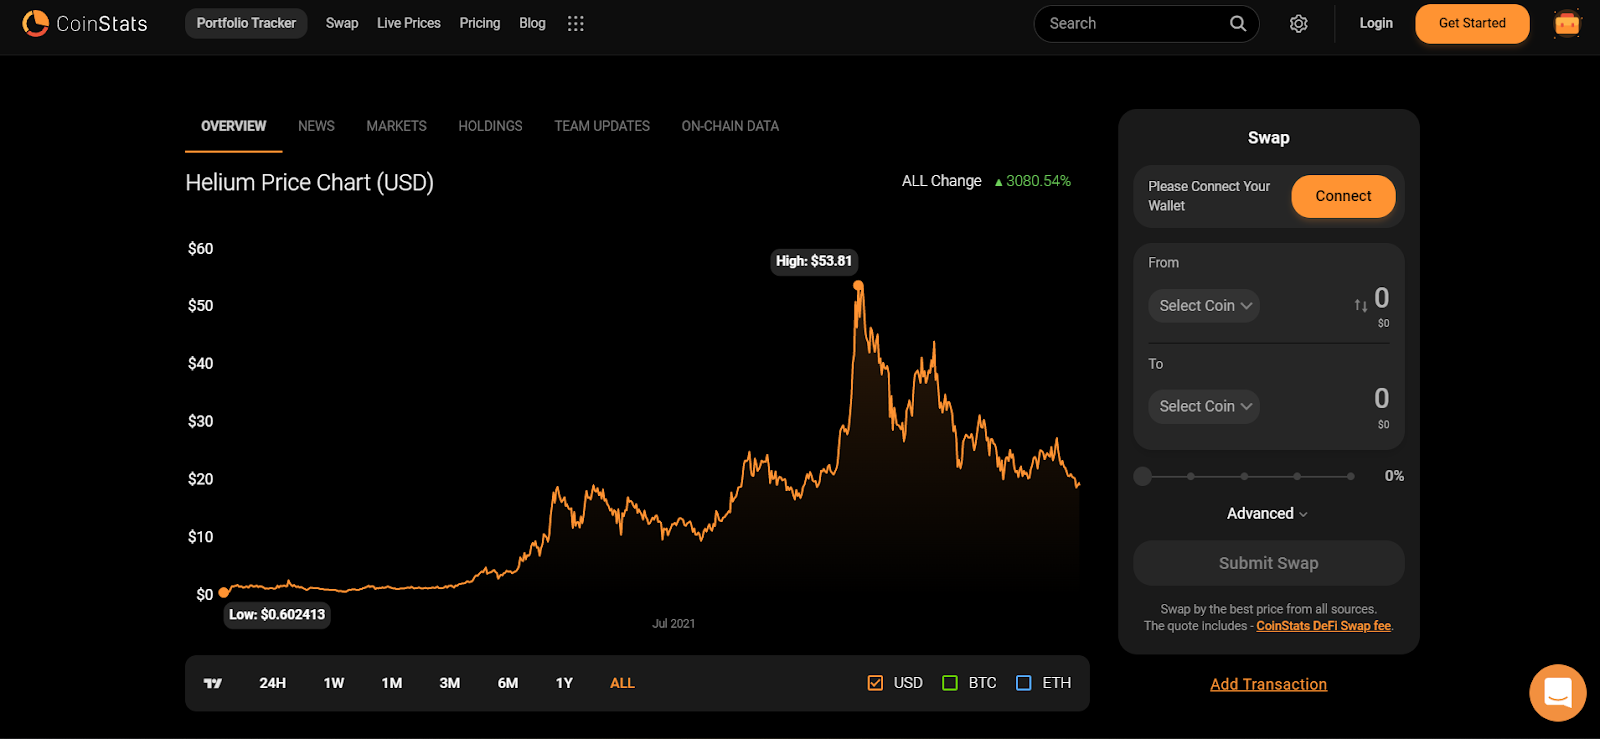
Task: Expand the Advanced options
Action: [x=1267, y=514]
